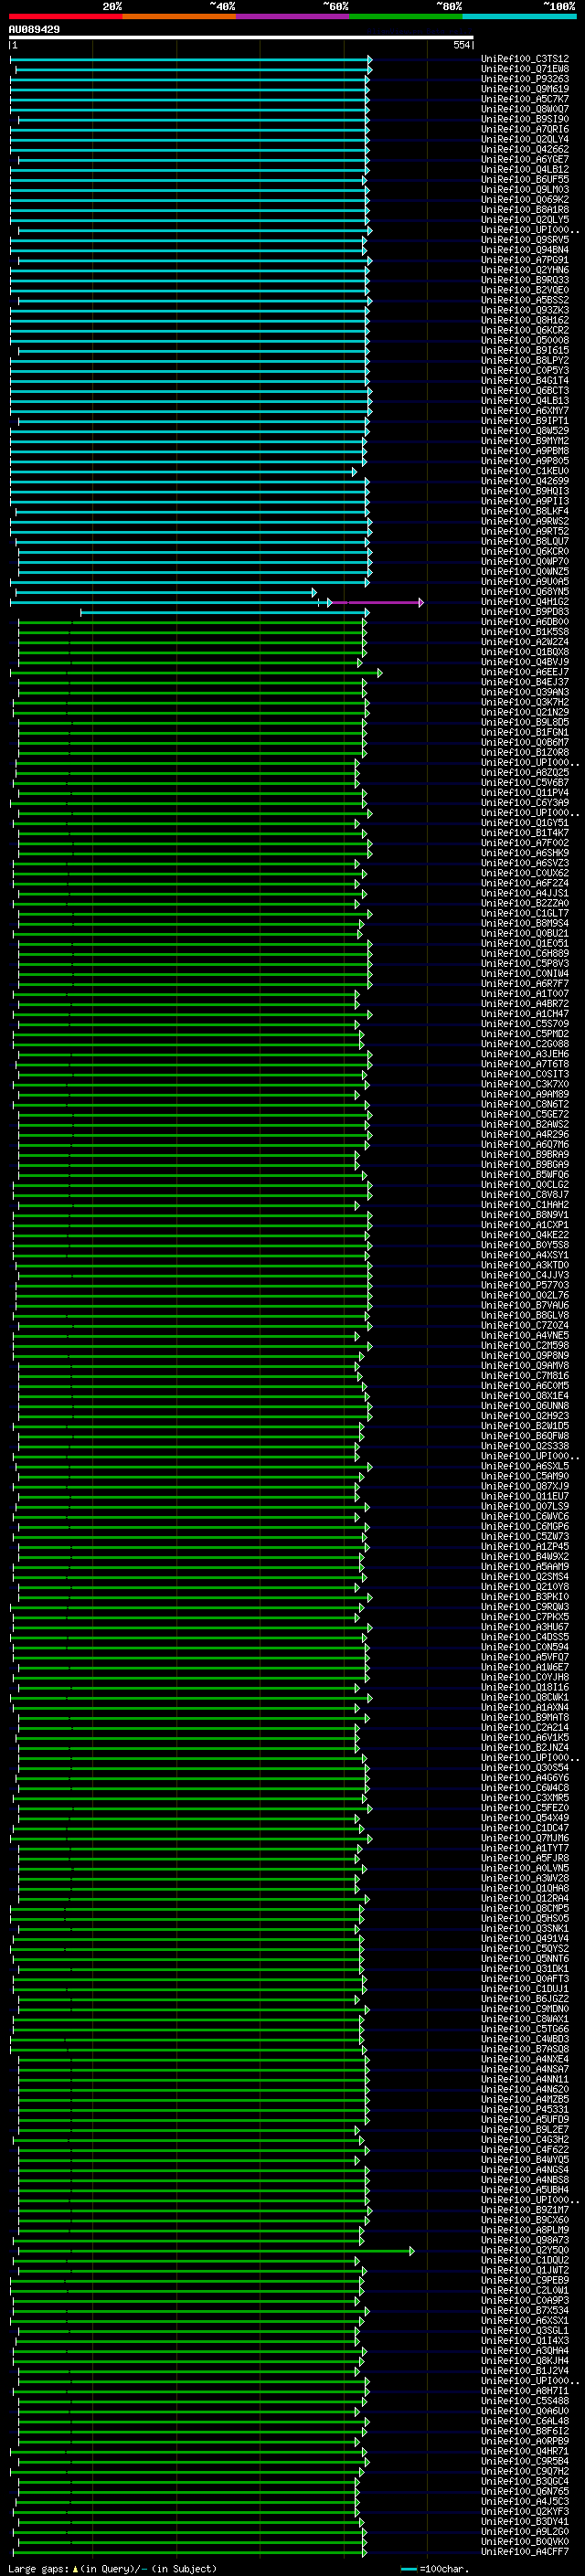Image resolution: width=585 pixels, height=2576 pixels.
Task: Open hit UniRef100_C3TS12
Action: [x=525, y=59]
